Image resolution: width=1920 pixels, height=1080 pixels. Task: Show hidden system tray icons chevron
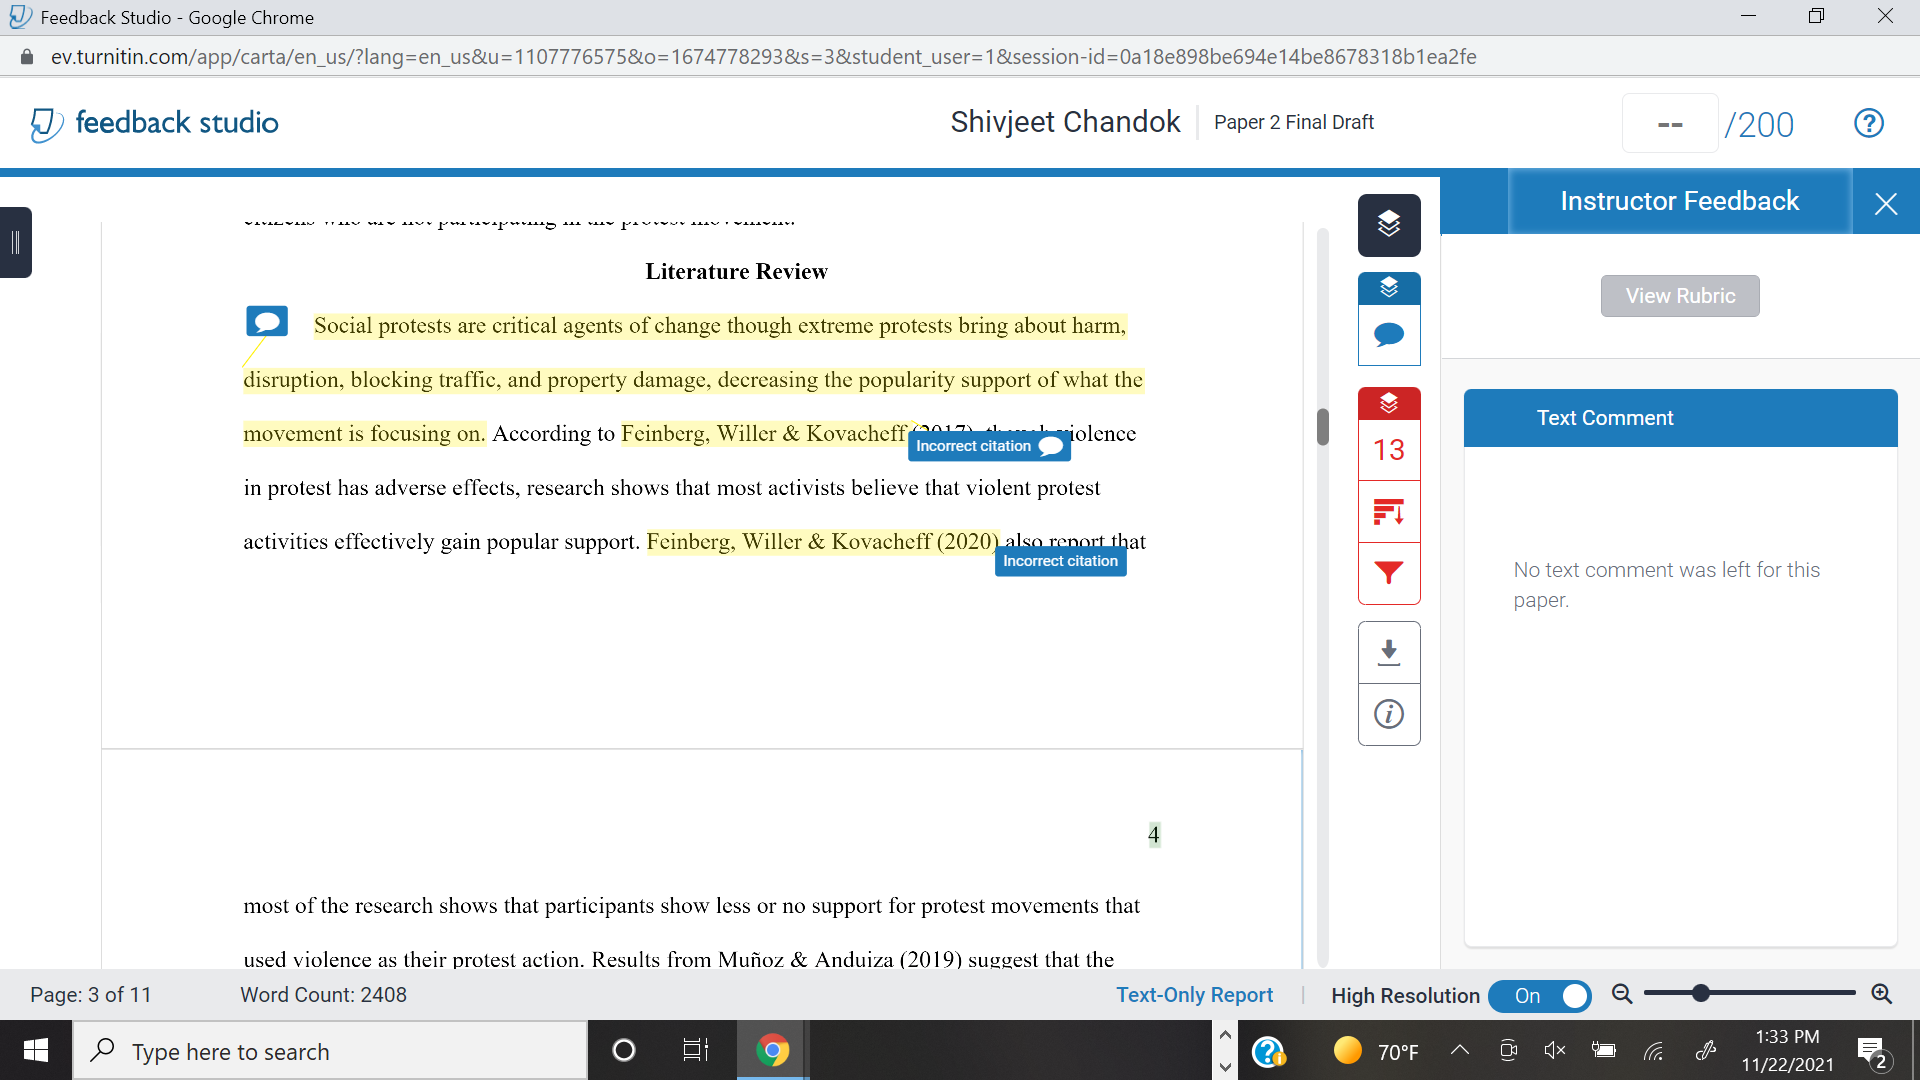(1459, 1050)
